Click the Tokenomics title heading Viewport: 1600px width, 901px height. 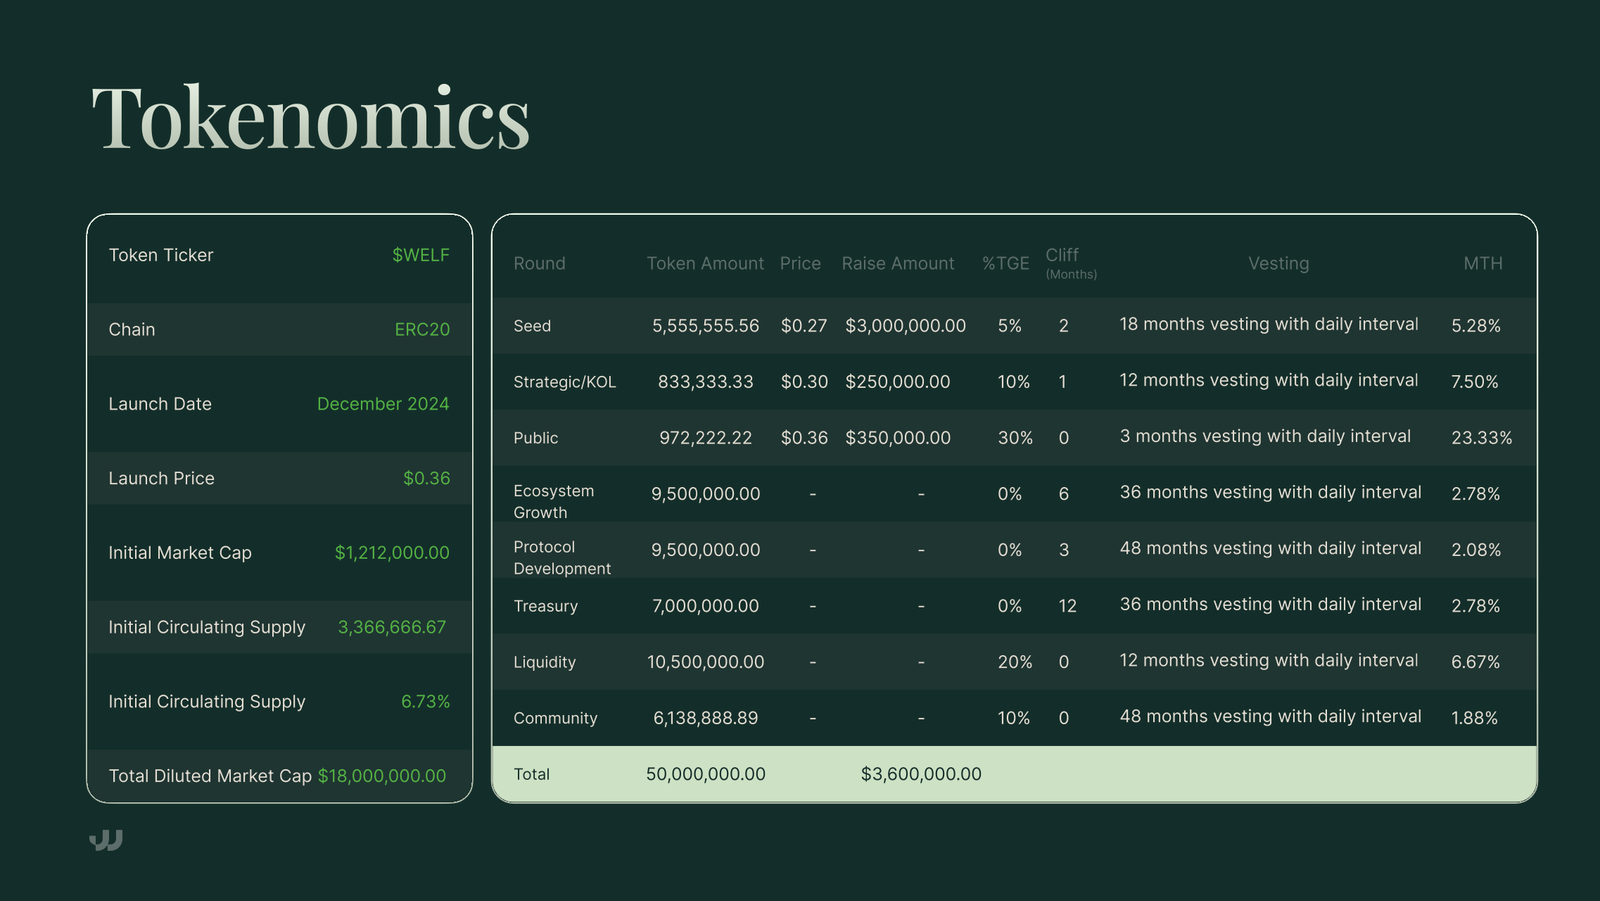[x=310, y=118]
